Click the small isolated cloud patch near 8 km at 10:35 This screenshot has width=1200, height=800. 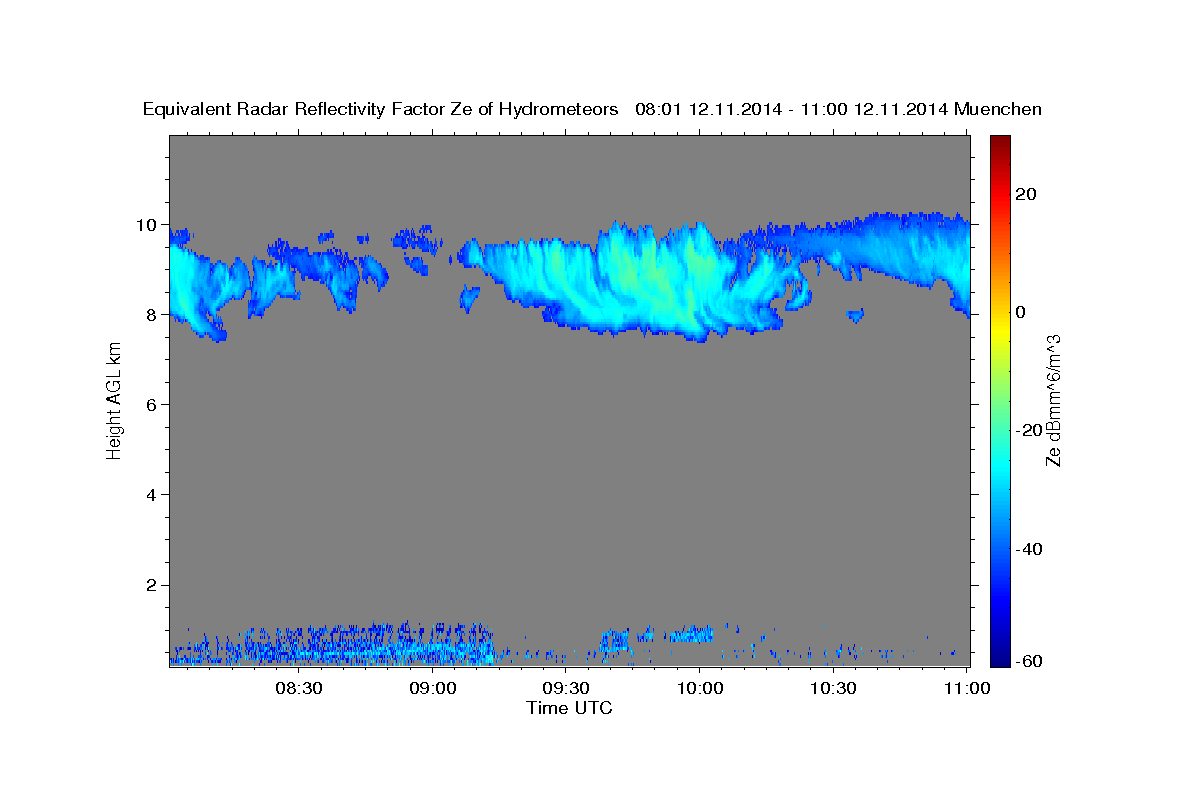[855, 315]
